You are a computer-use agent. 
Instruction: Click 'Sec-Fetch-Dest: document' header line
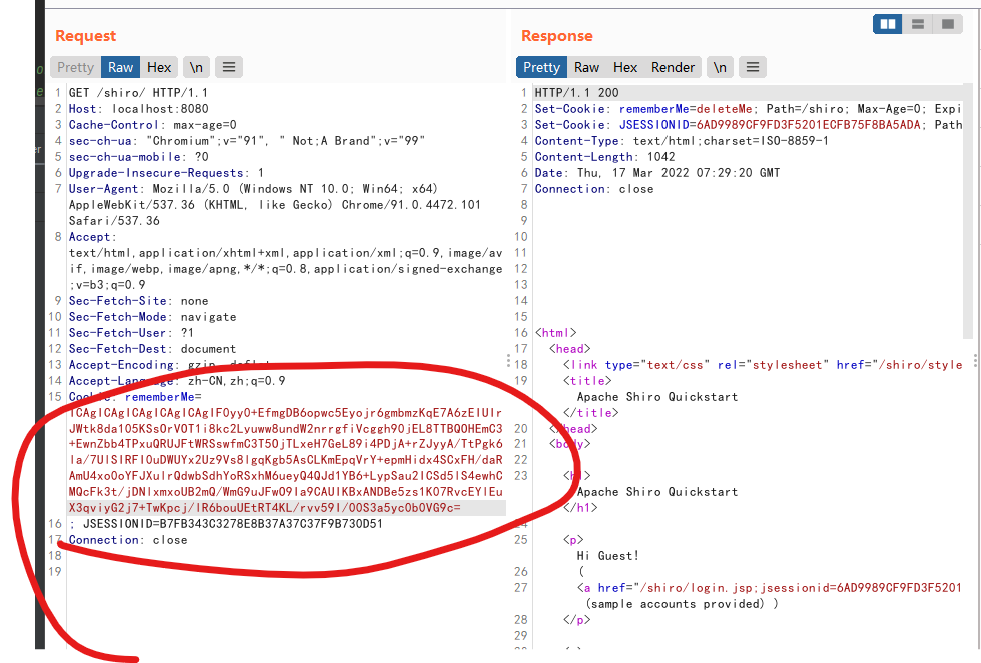pyautogui.click(x=153, y=349)
